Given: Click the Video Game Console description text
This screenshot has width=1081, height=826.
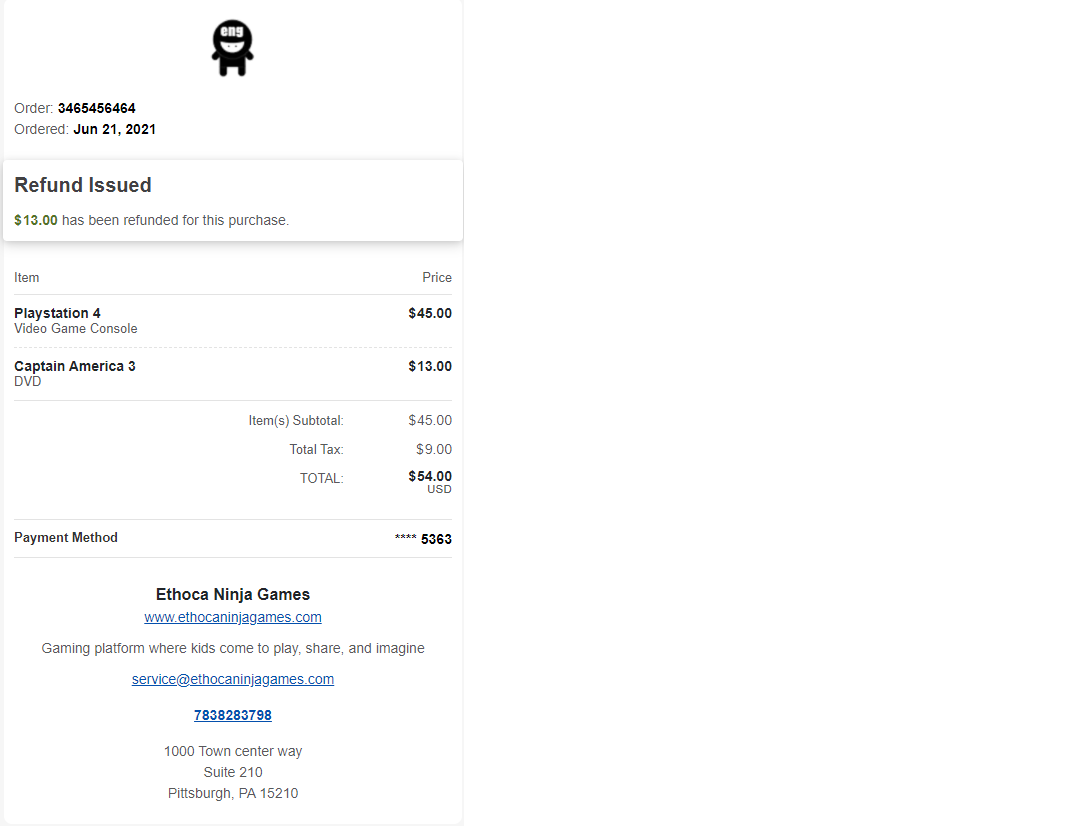Looking at the screenshot, I should (76, 329).
